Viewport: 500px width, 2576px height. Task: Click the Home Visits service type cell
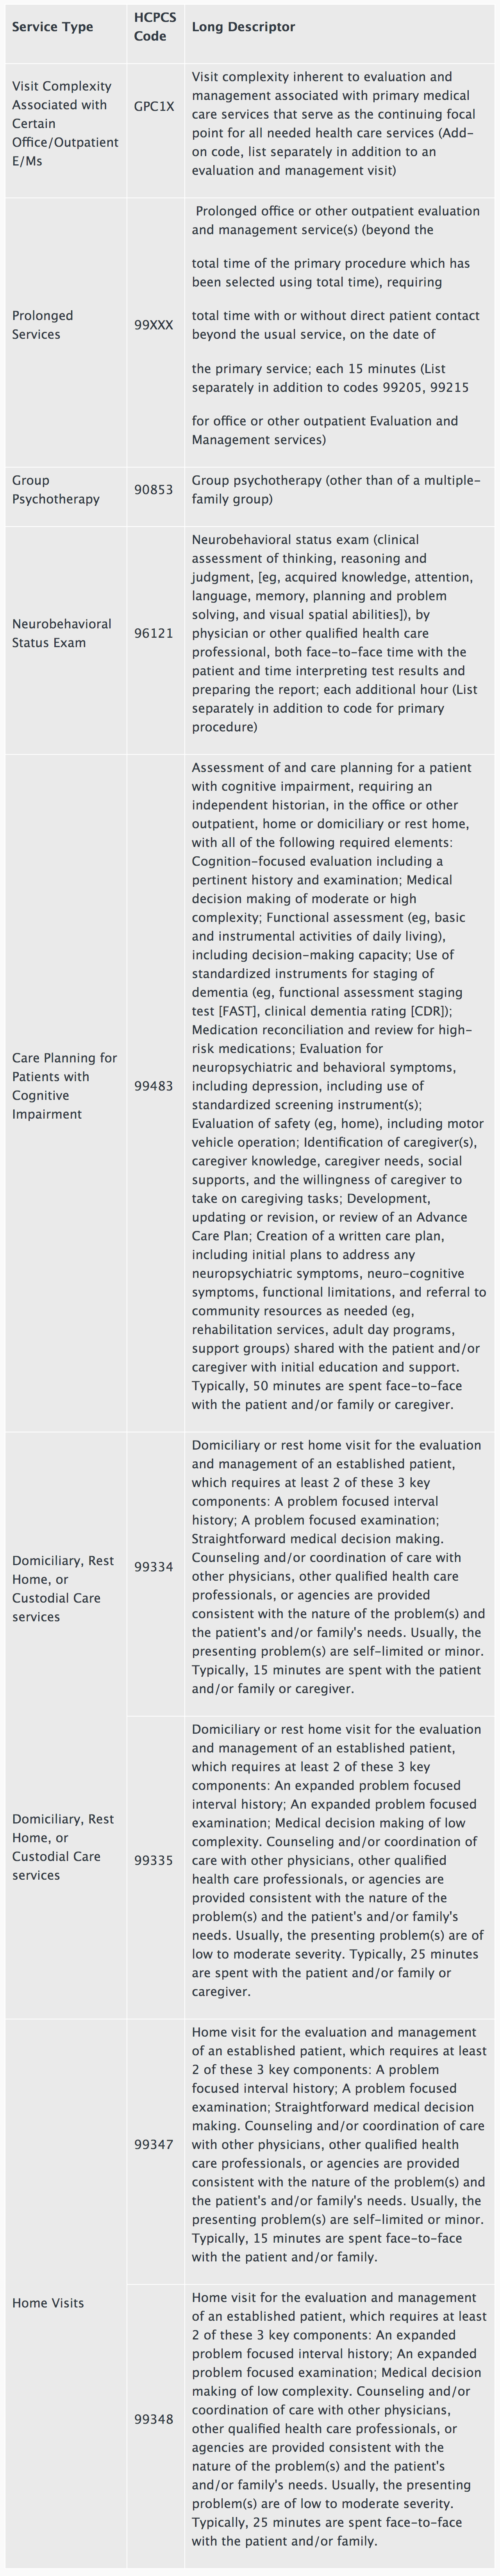48,2303
